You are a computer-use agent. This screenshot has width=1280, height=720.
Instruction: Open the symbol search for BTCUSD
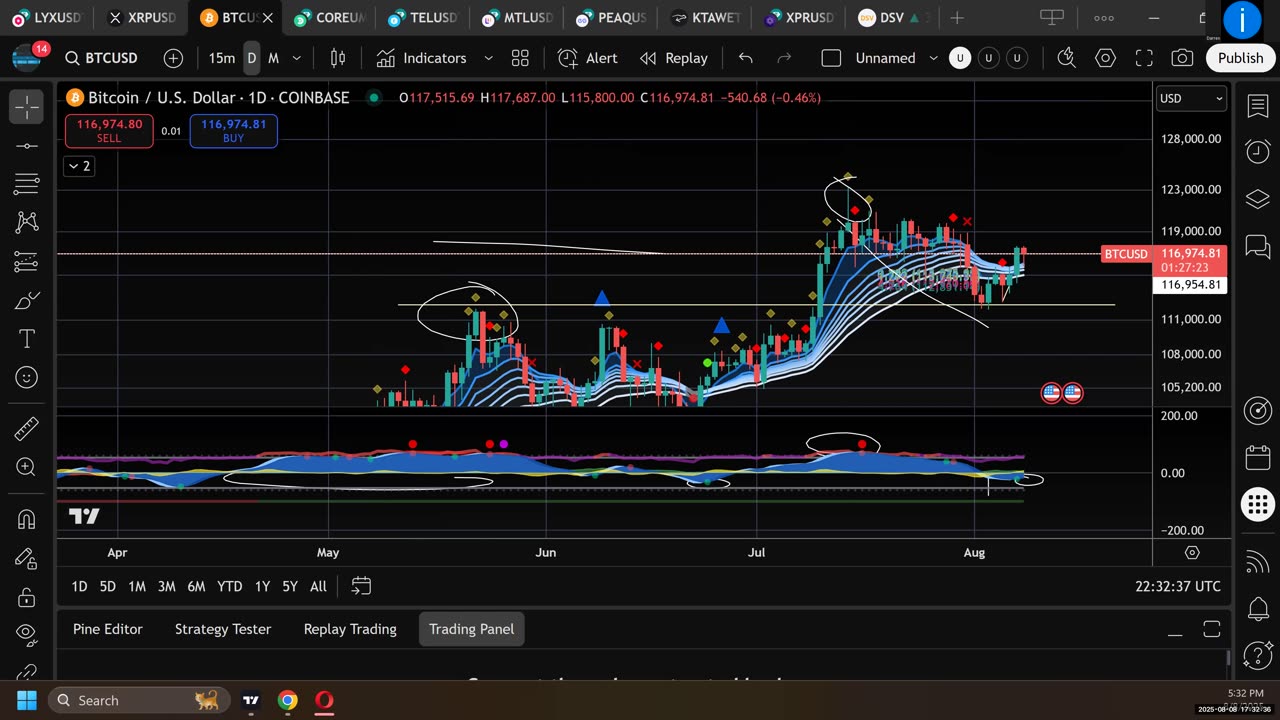101,58
